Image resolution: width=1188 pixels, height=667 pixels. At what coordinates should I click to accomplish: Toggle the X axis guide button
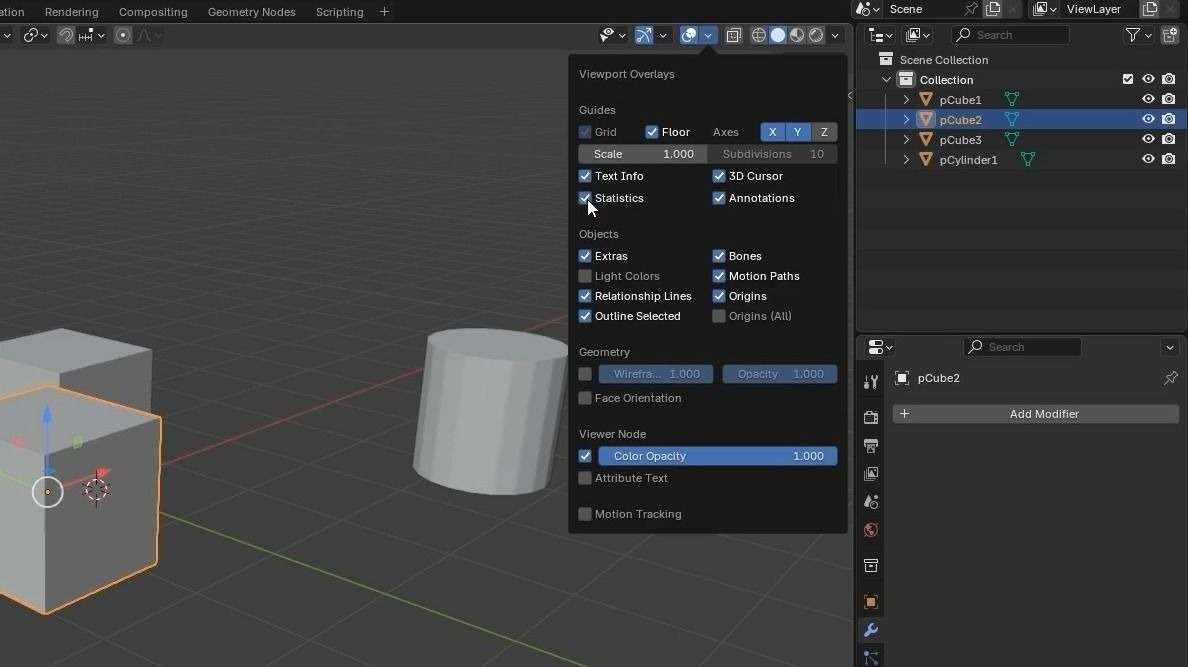773,132
